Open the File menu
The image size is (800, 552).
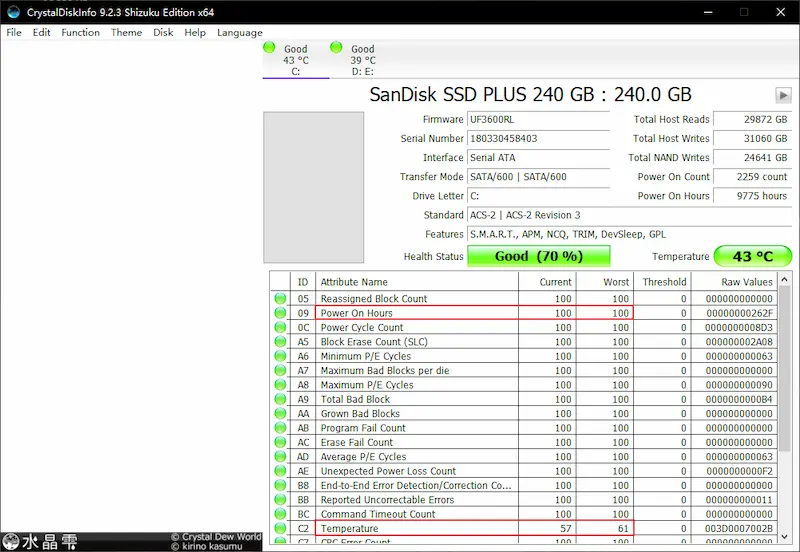click(x=14, y=32)
